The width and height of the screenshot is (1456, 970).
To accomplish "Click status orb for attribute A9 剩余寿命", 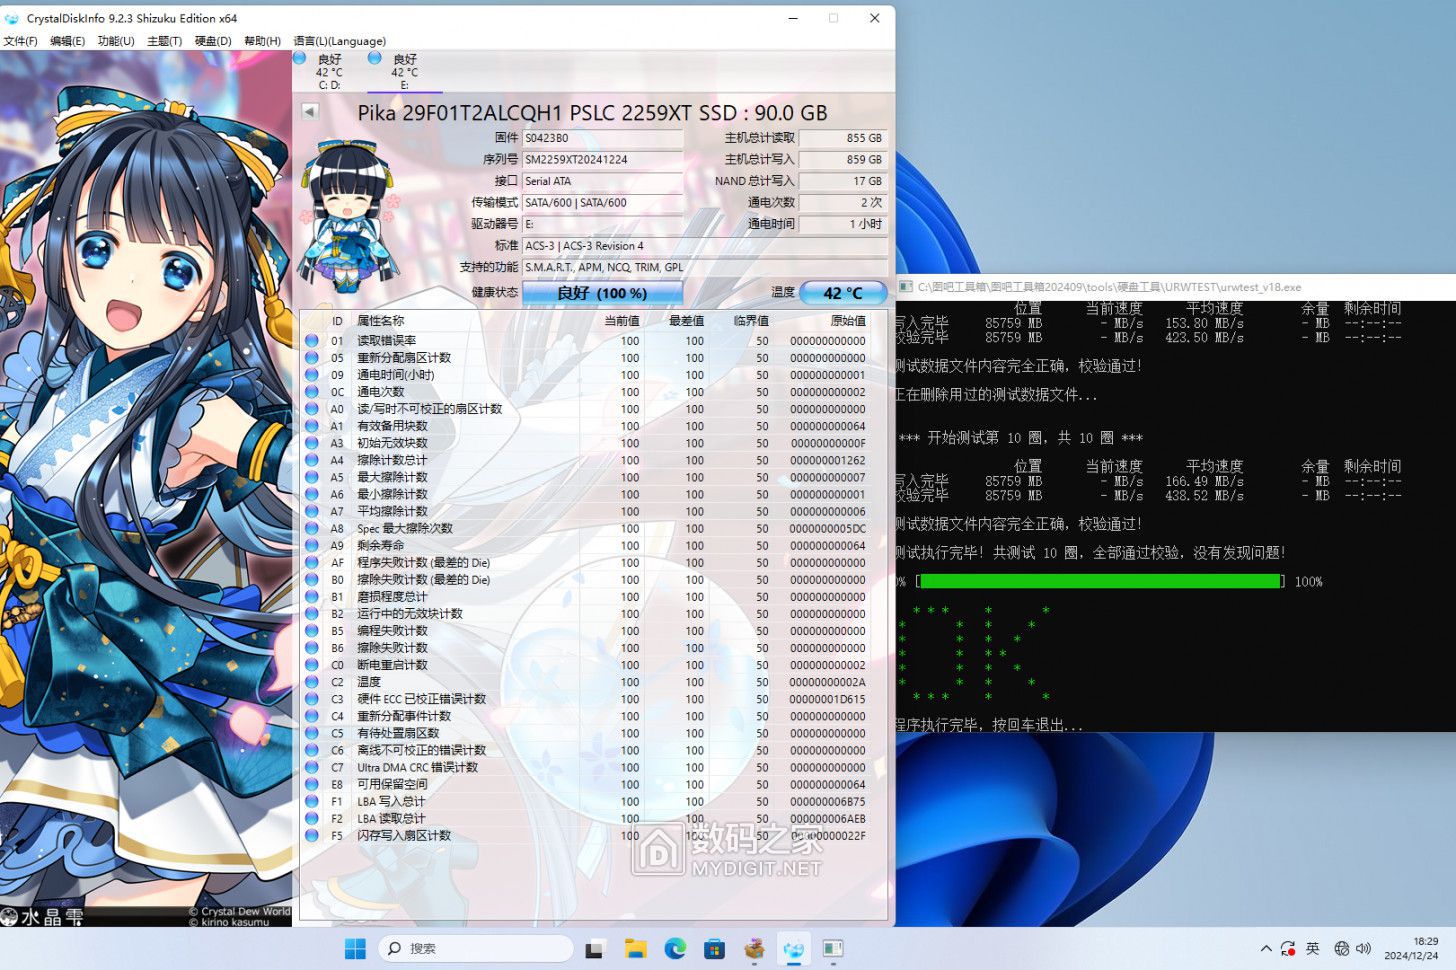I will point(312,545).
